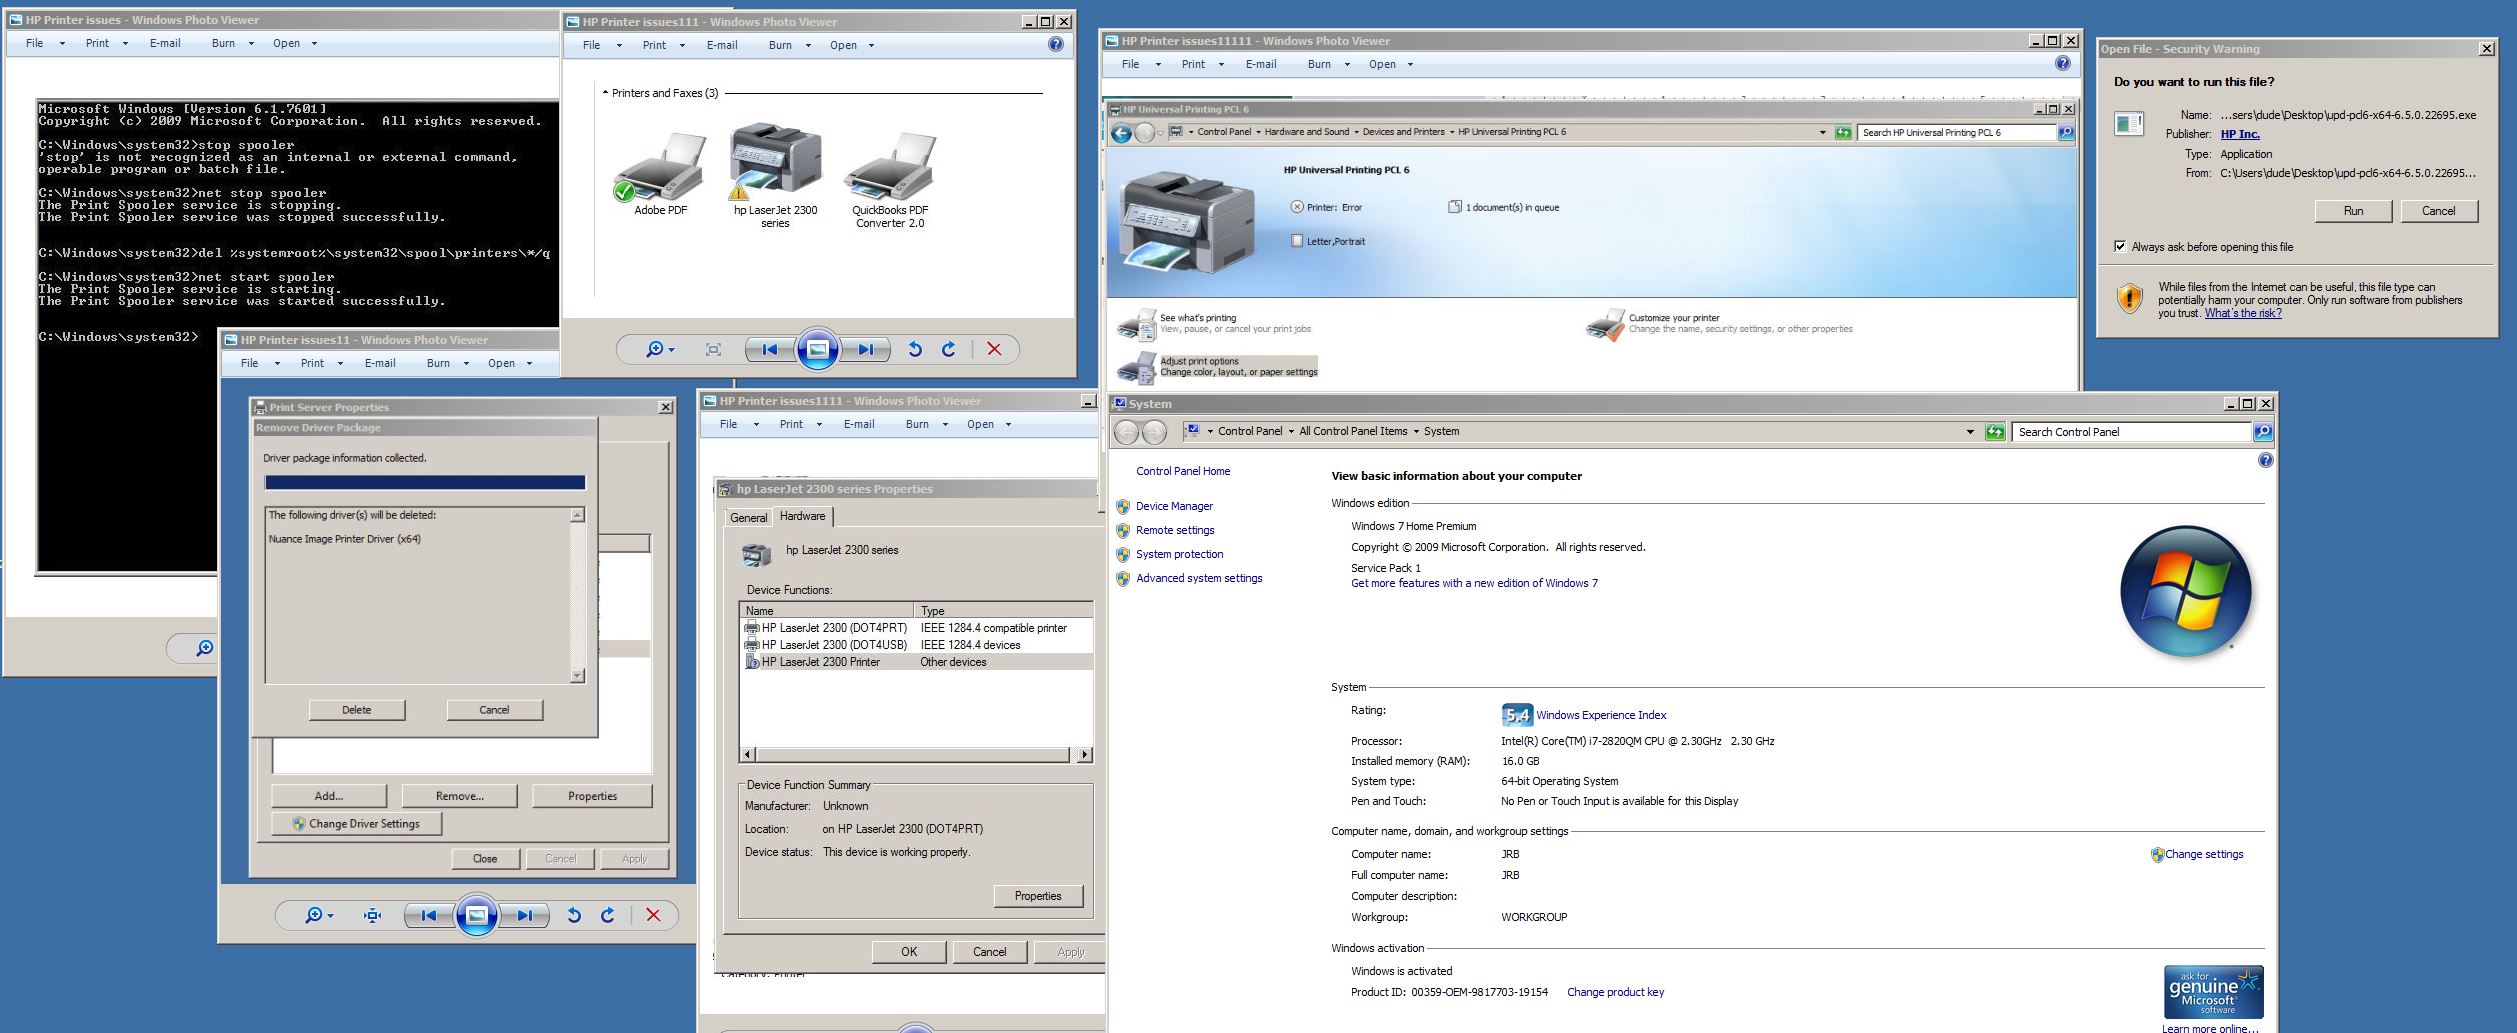Click help icon in System window
The height and width of the screenshot is (1033, 2517).
click(x=2265, y=460)
